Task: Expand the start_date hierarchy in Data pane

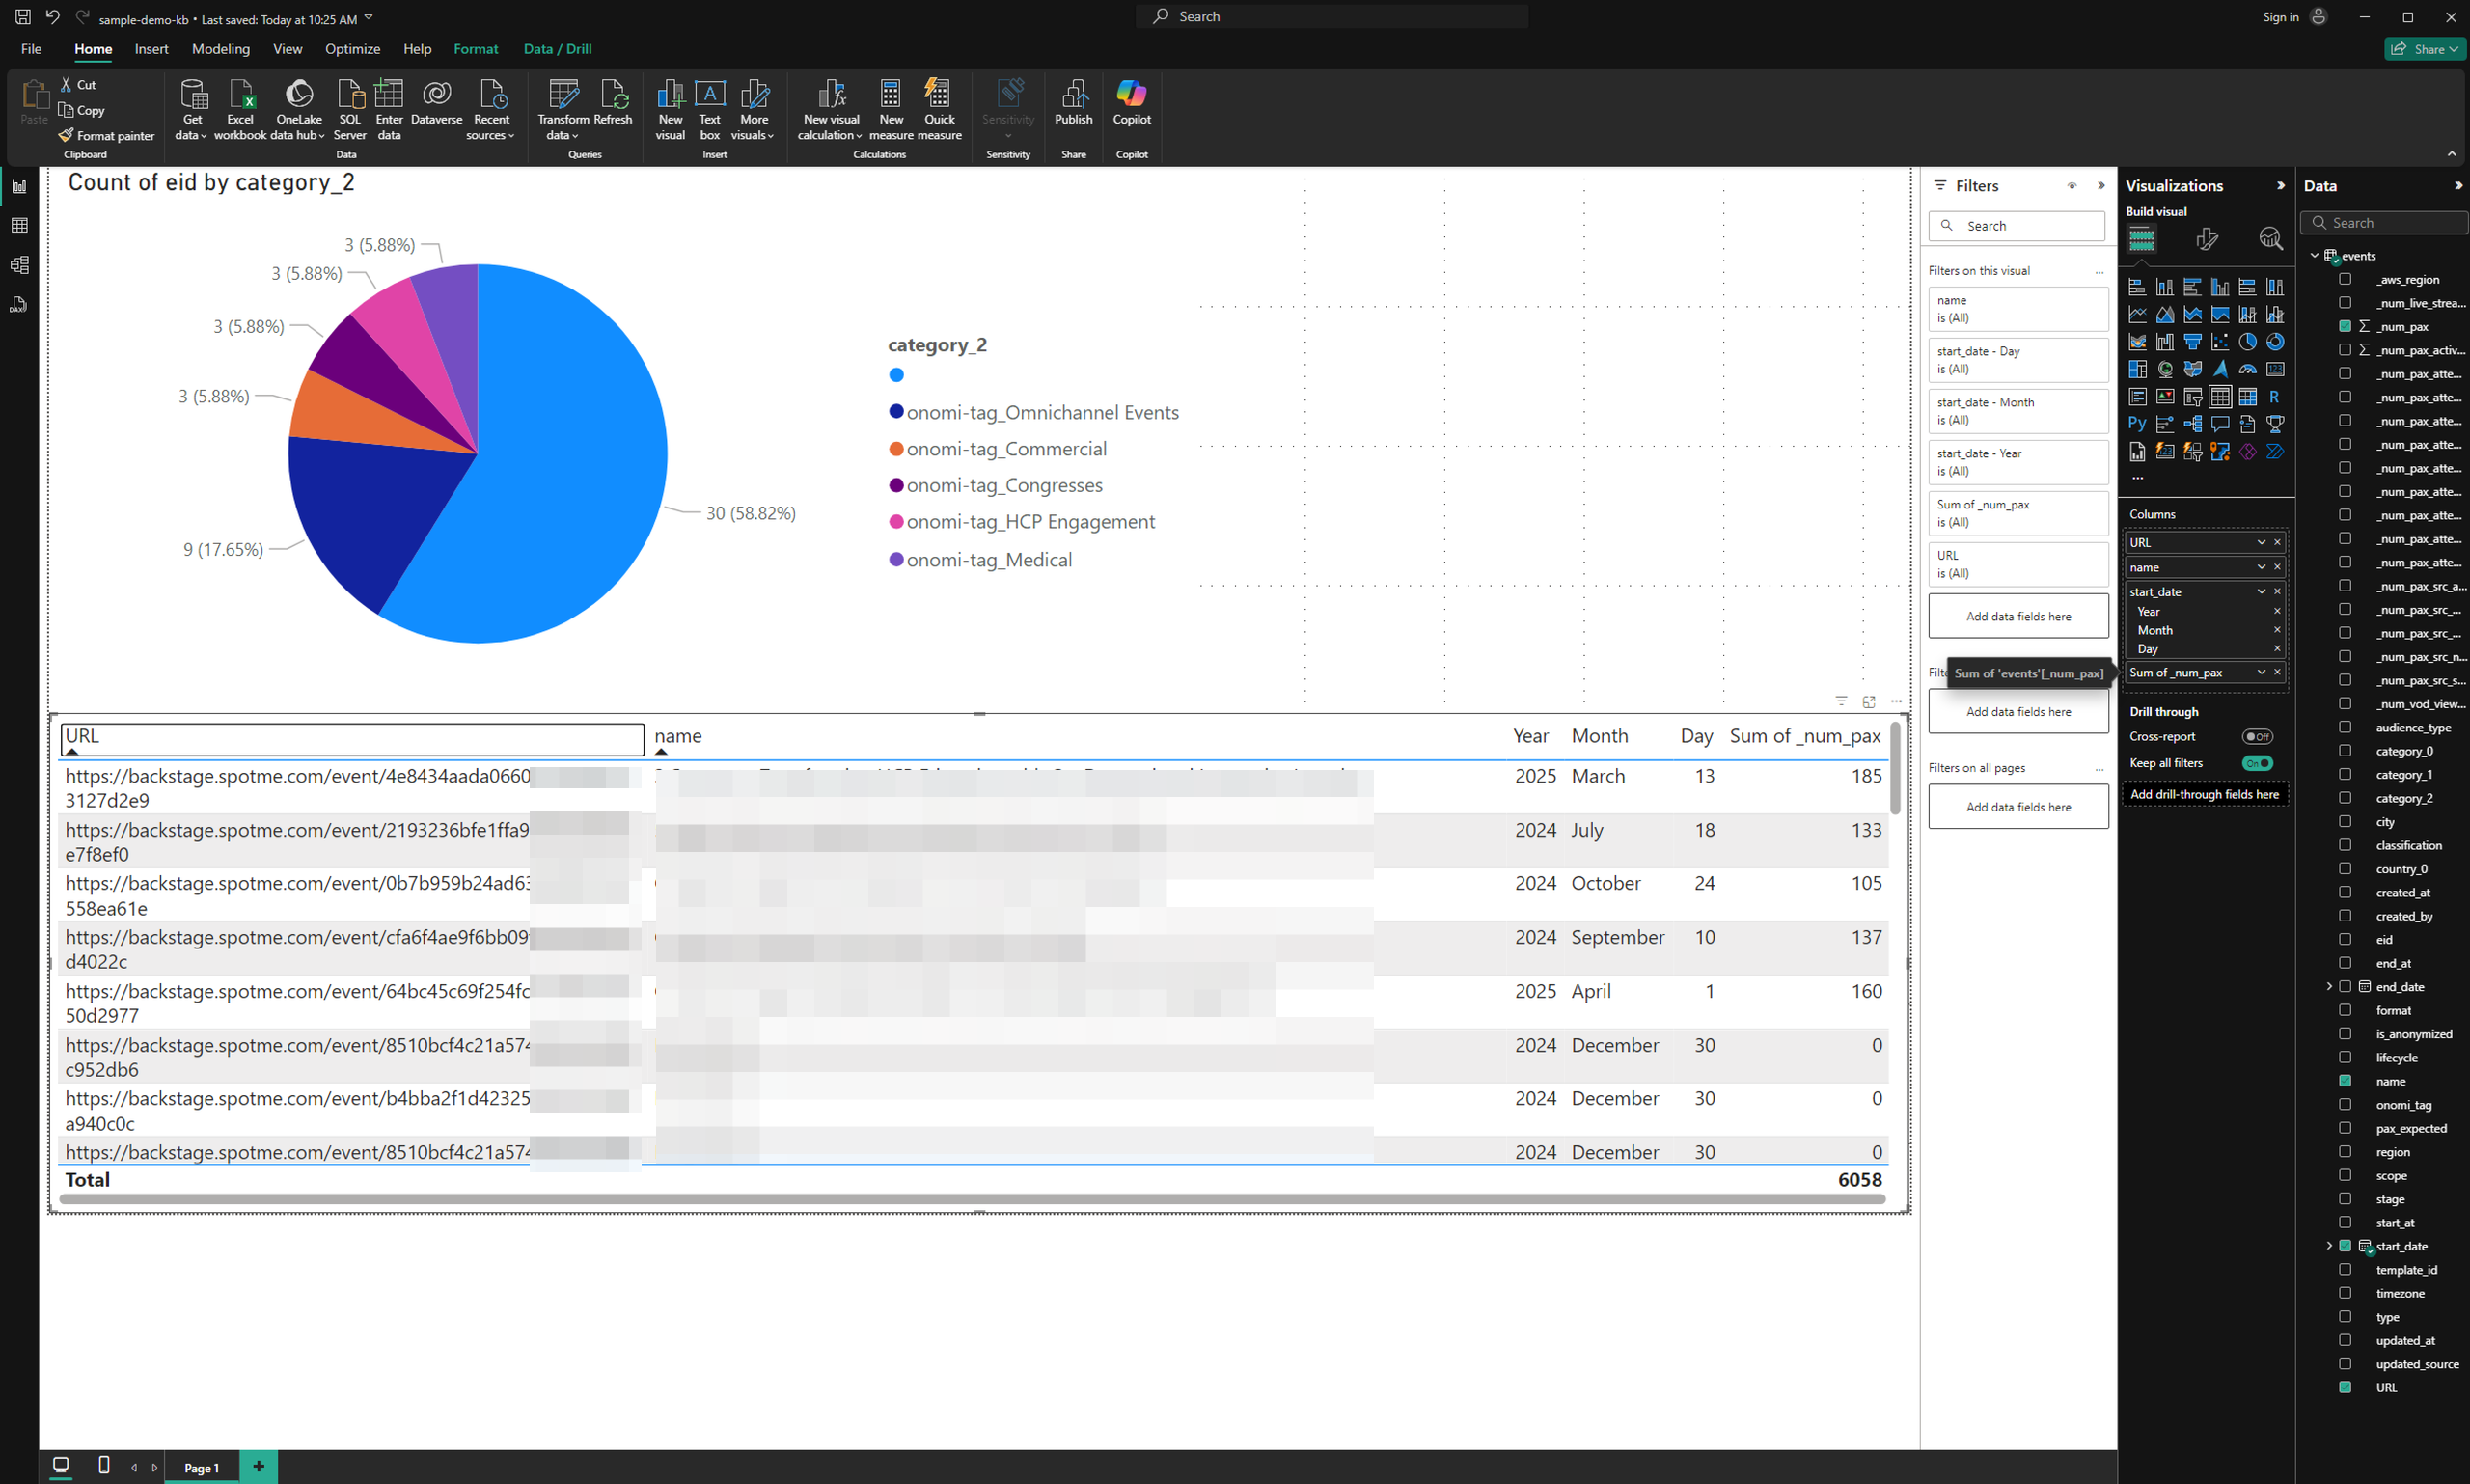Action: [x=2329, y=1246]
